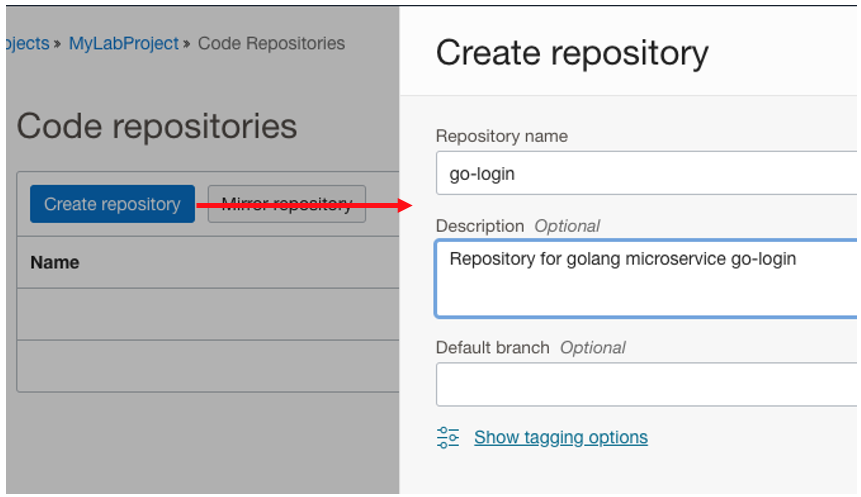Image resolution: width=861 pixels, height=497 pixels.
Task: Click the Description field label
Action: click(479, 226)
